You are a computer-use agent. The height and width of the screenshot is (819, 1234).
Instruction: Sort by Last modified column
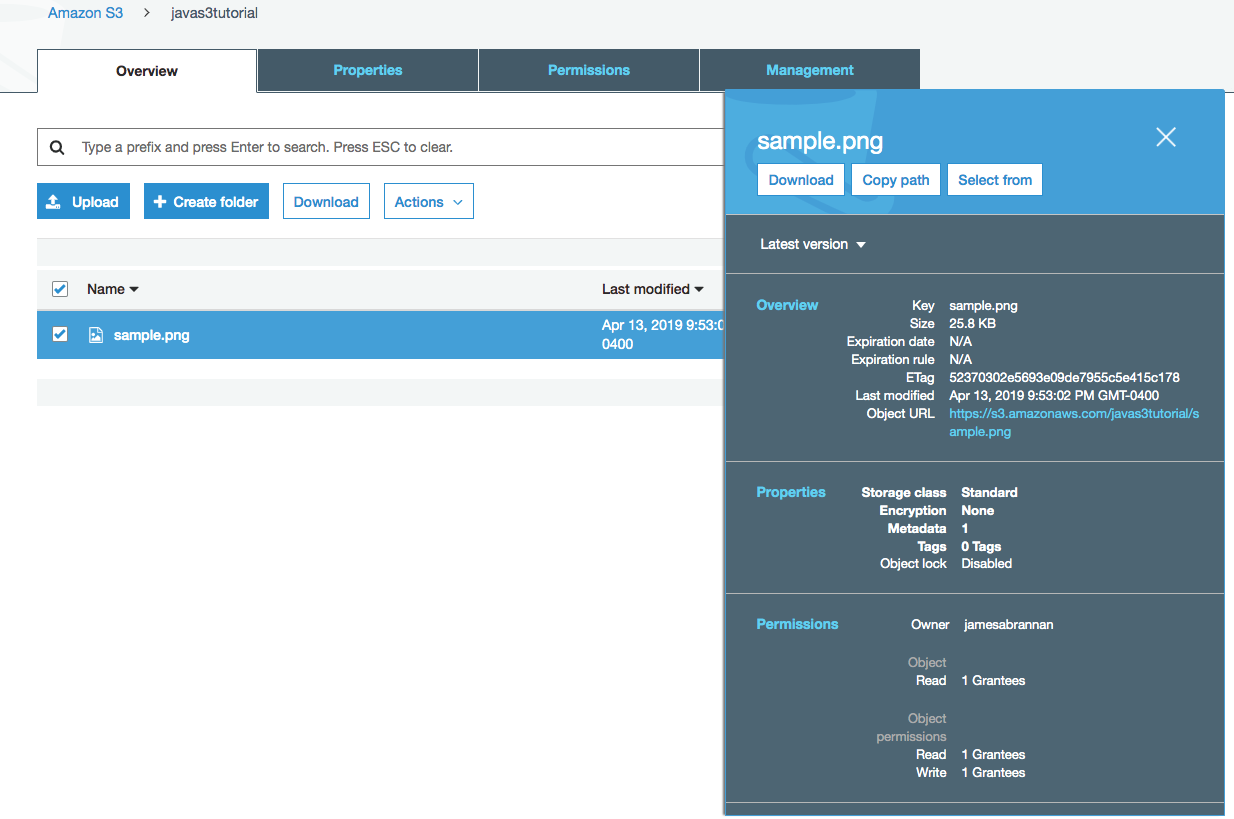[x=652, y=289]
